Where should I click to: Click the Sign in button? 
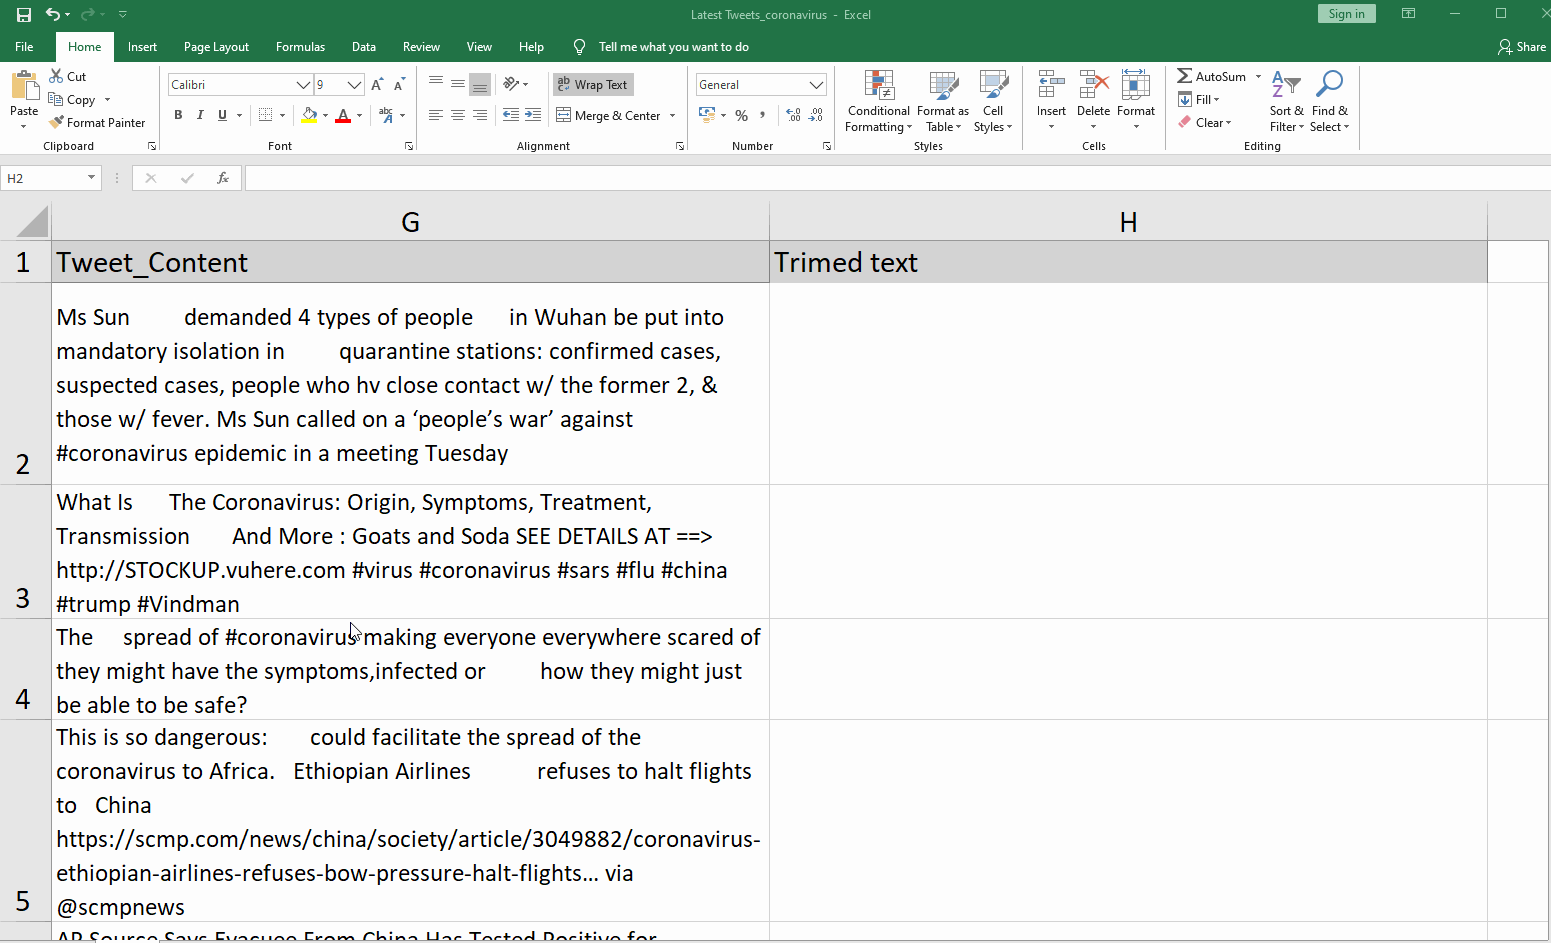coord(1347,14)
